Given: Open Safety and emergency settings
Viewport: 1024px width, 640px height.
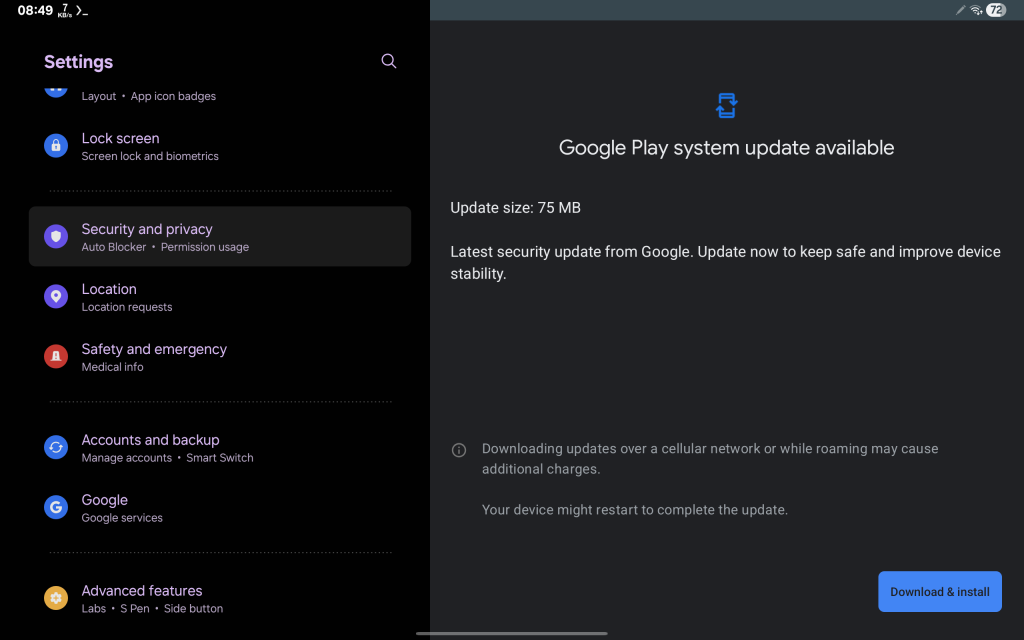Looking at the screenshot, I should pos(219,357).
